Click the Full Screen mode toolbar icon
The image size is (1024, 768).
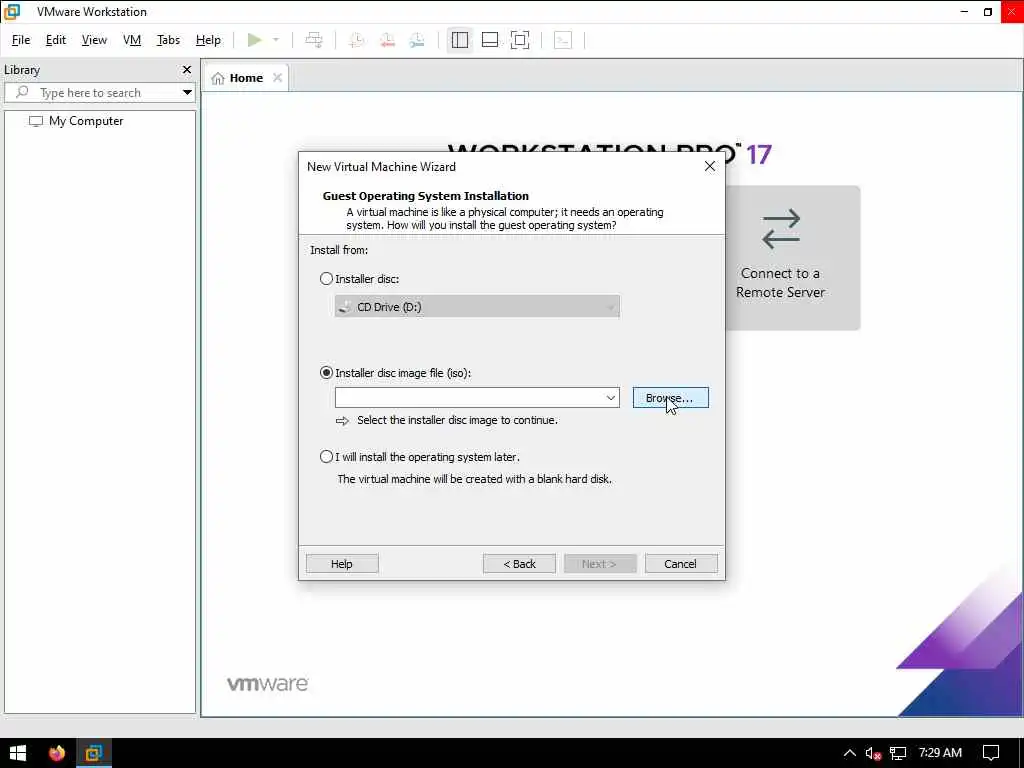click(520, 40)
